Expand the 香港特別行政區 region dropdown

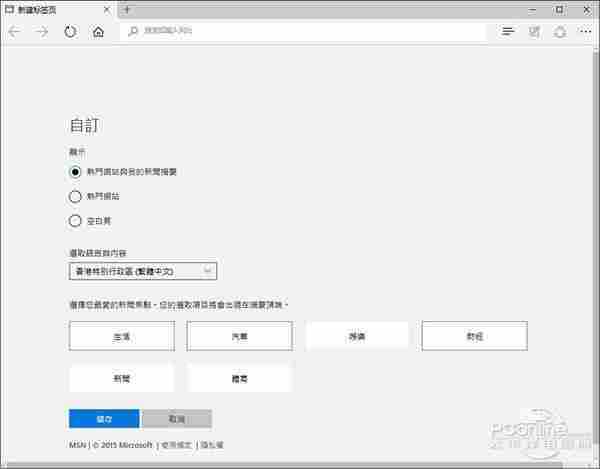(143, 271)
